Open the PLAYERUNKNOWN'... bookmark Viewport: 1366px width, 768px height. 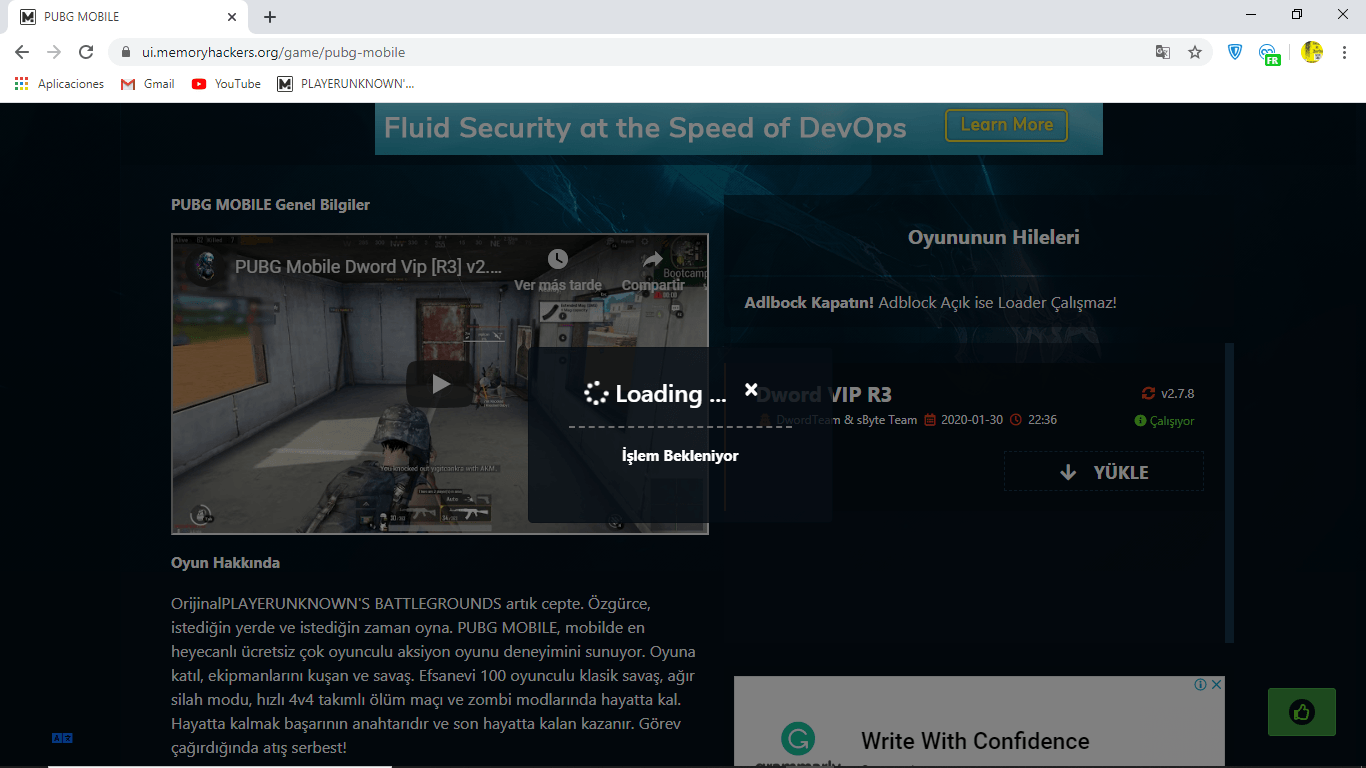click(346, 84)
